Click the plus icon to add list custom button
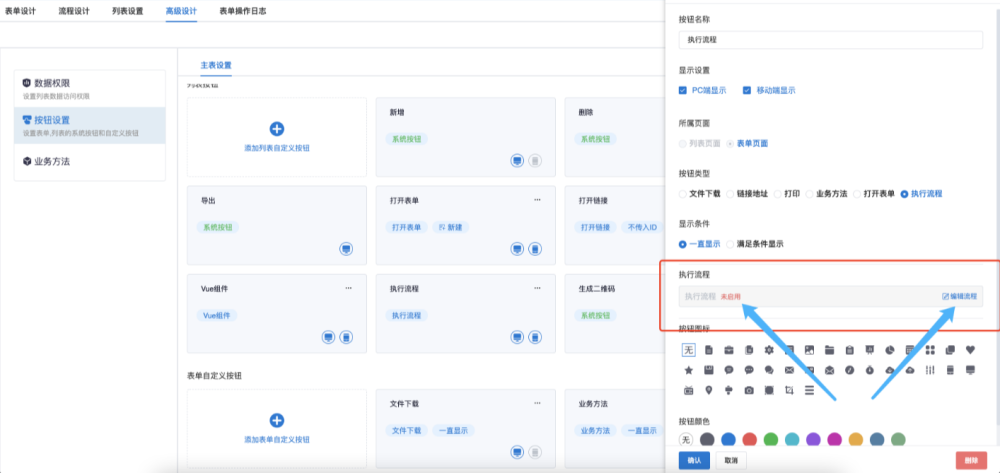The width and height of the screenshot is (1000, 473). (x=277, y=128)
